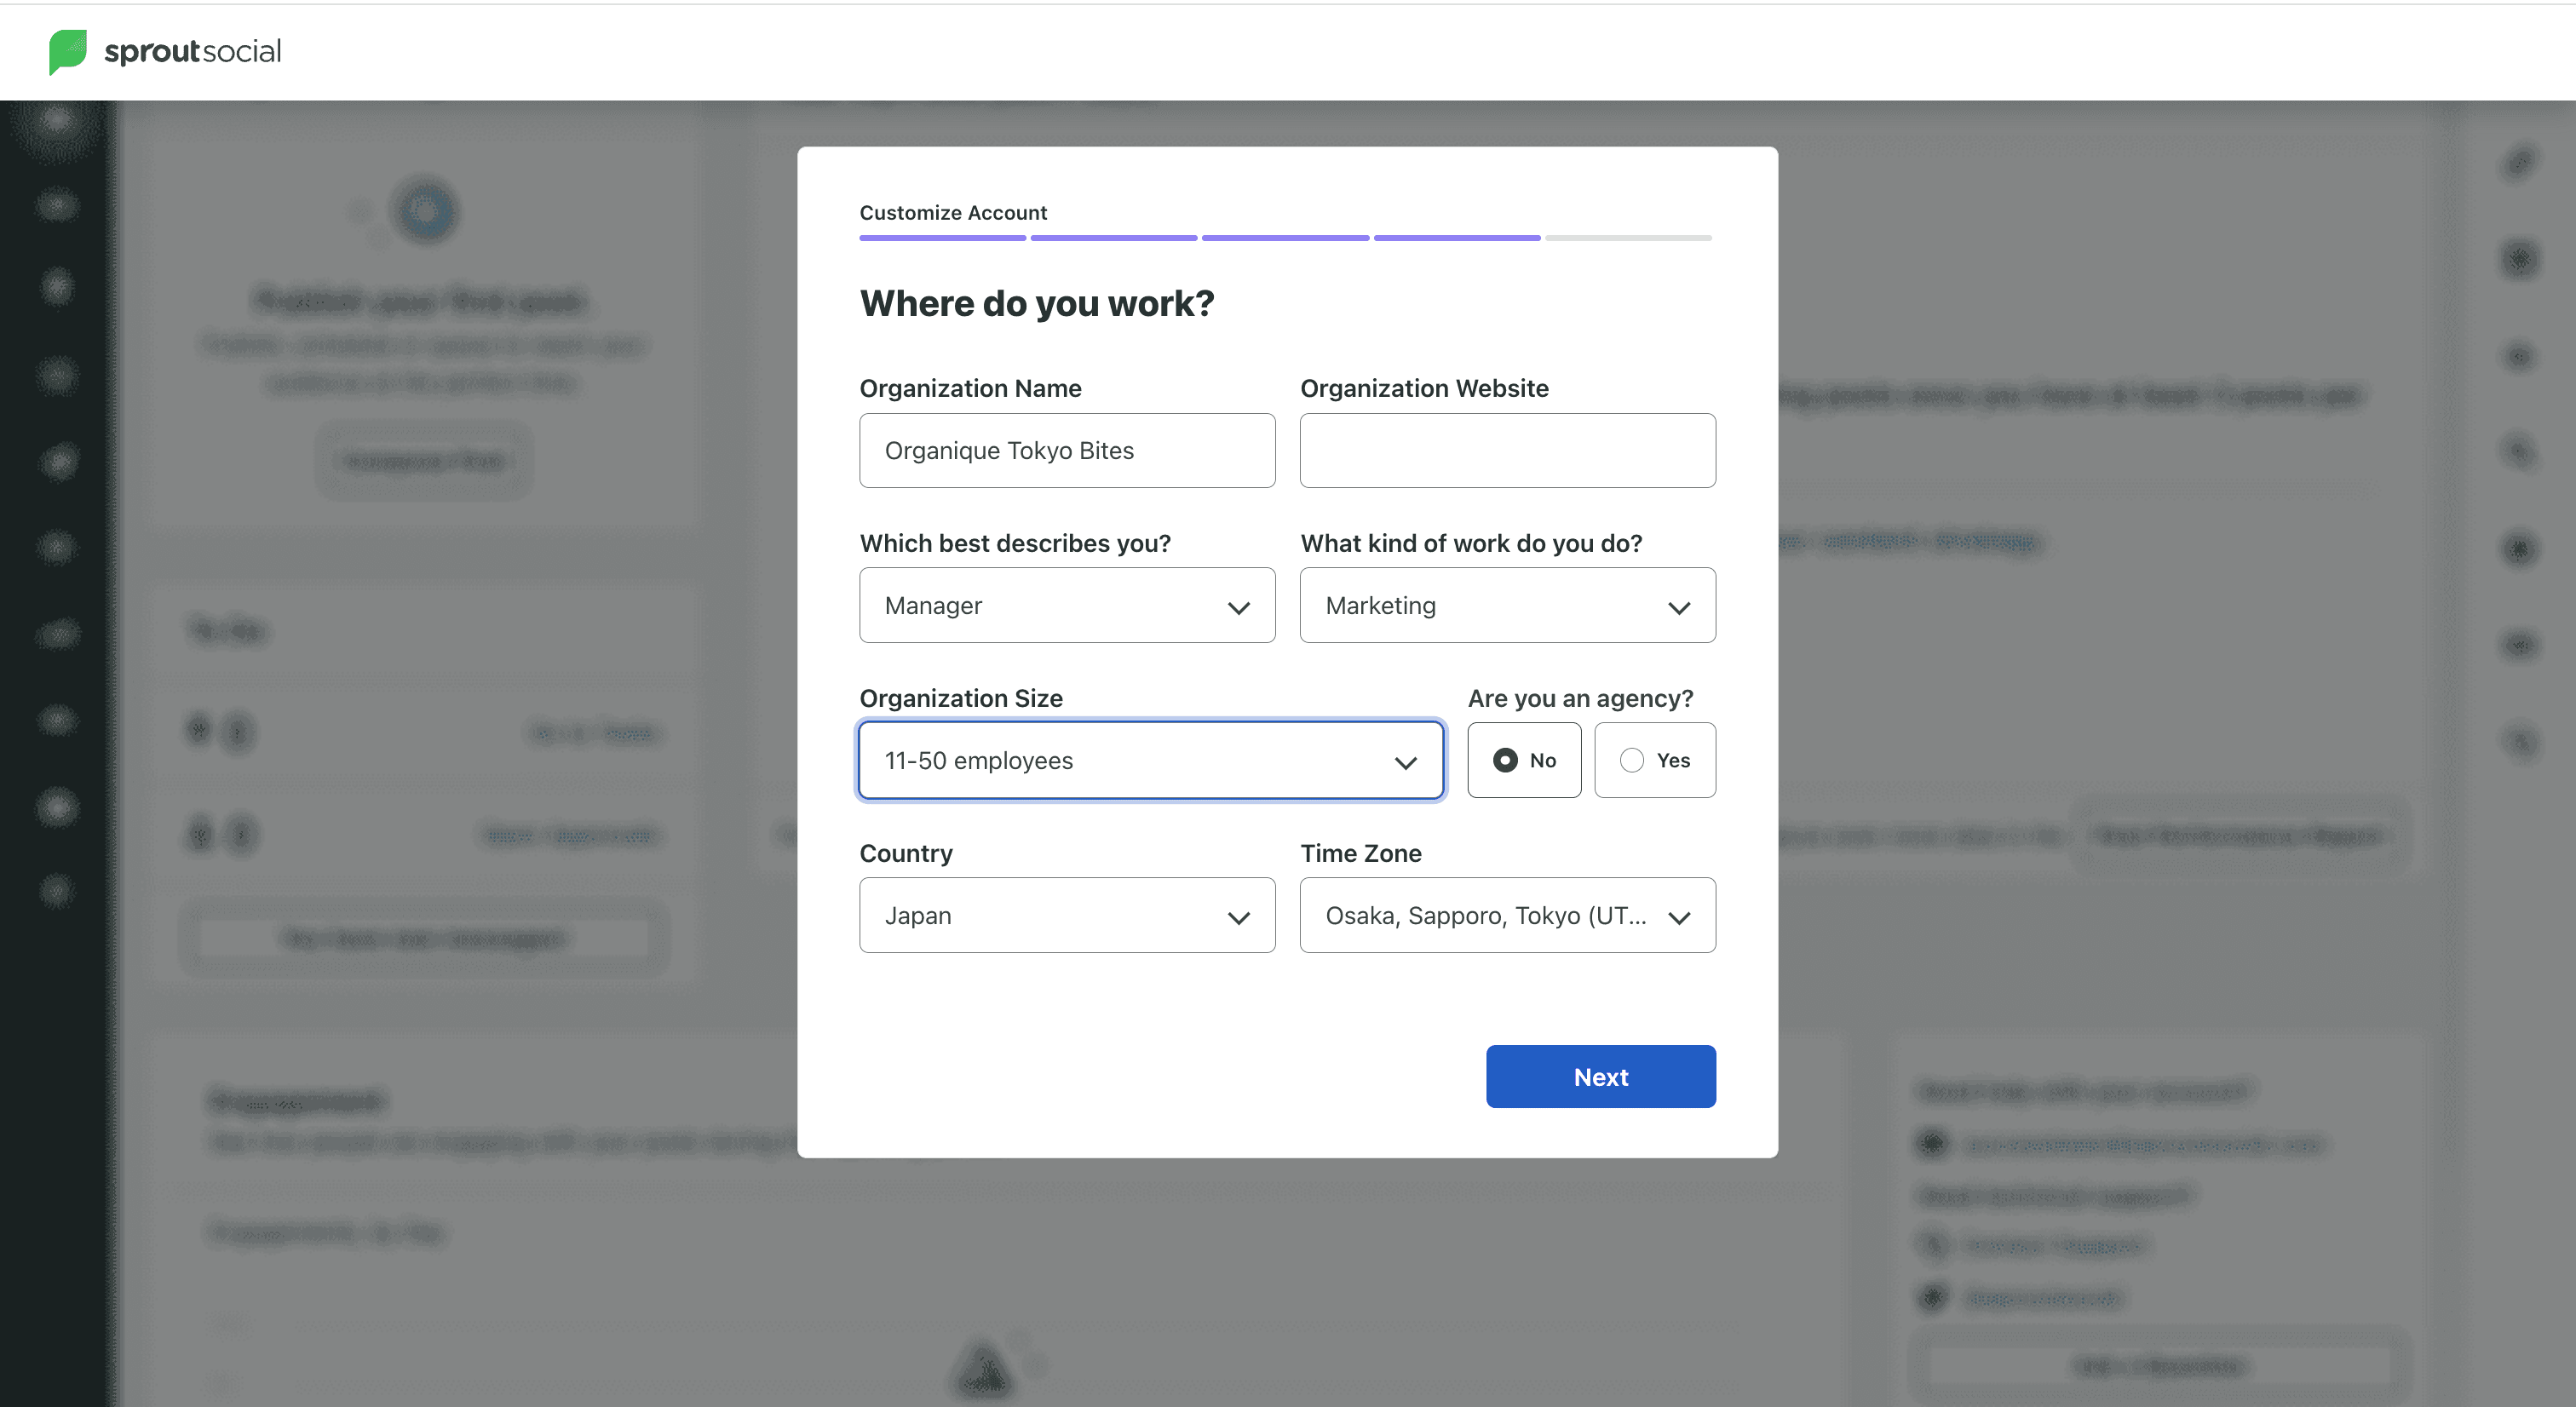2576x1407 pixels.
Task: Click chevron arrow on Time Zone field
Action: 1678,917
